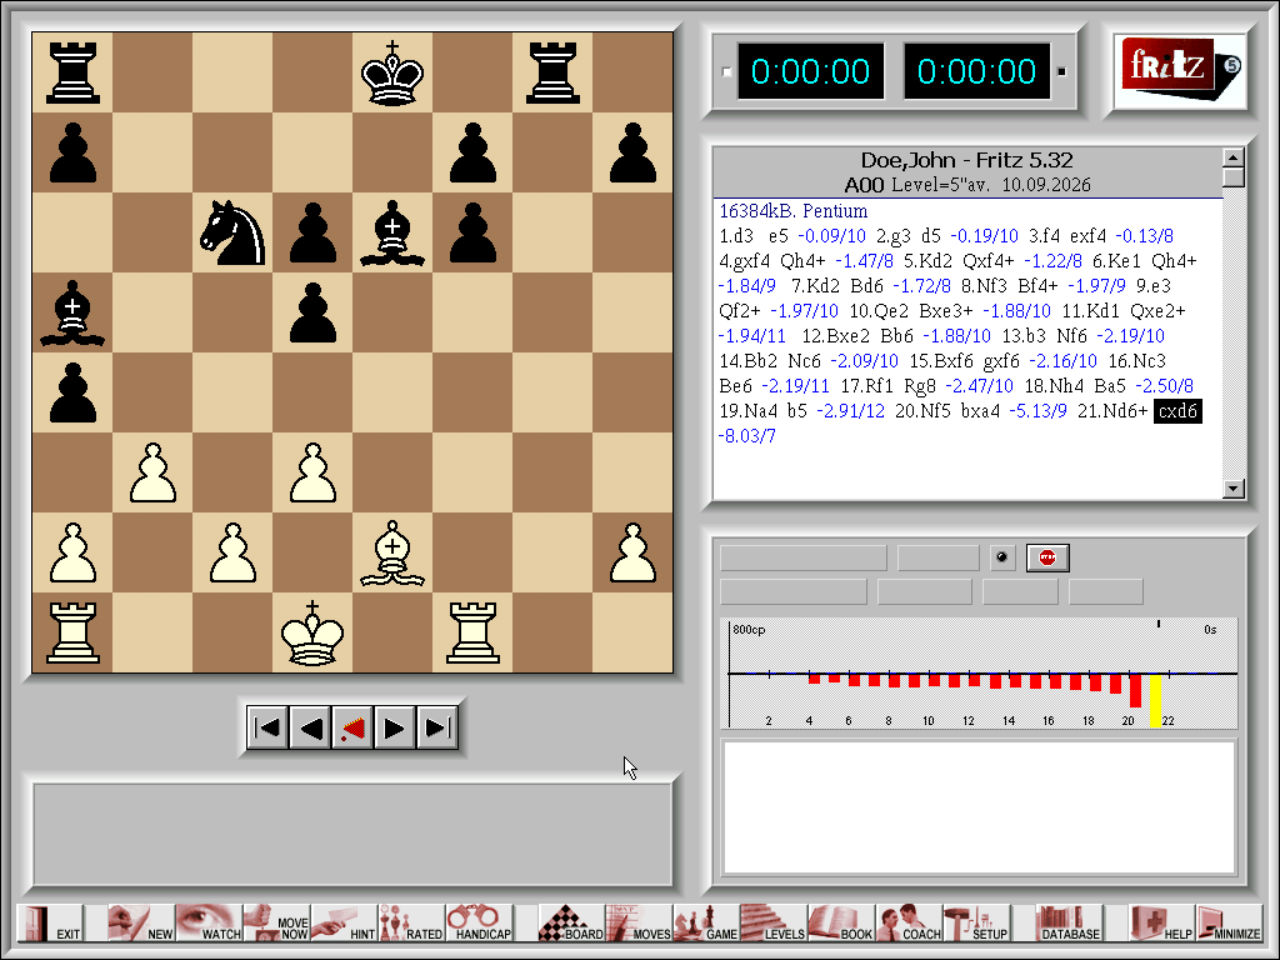Open the DATABASE icon
The height and width of the screenshot is (960, 1280).
(x=1068, y=923)
